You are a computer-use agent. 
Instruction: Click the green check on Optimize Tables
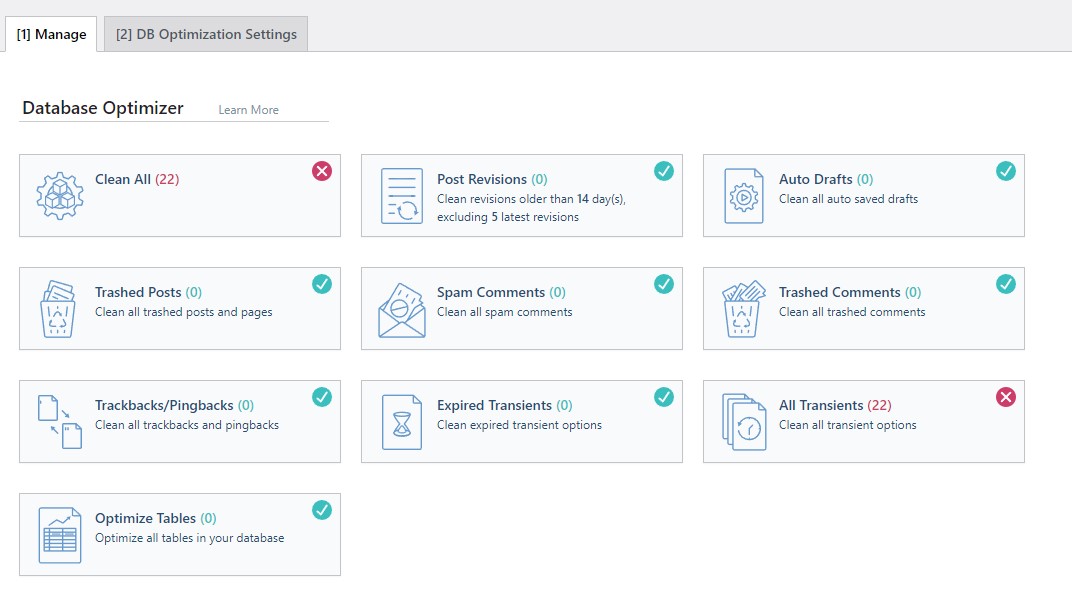coord(322,510)
